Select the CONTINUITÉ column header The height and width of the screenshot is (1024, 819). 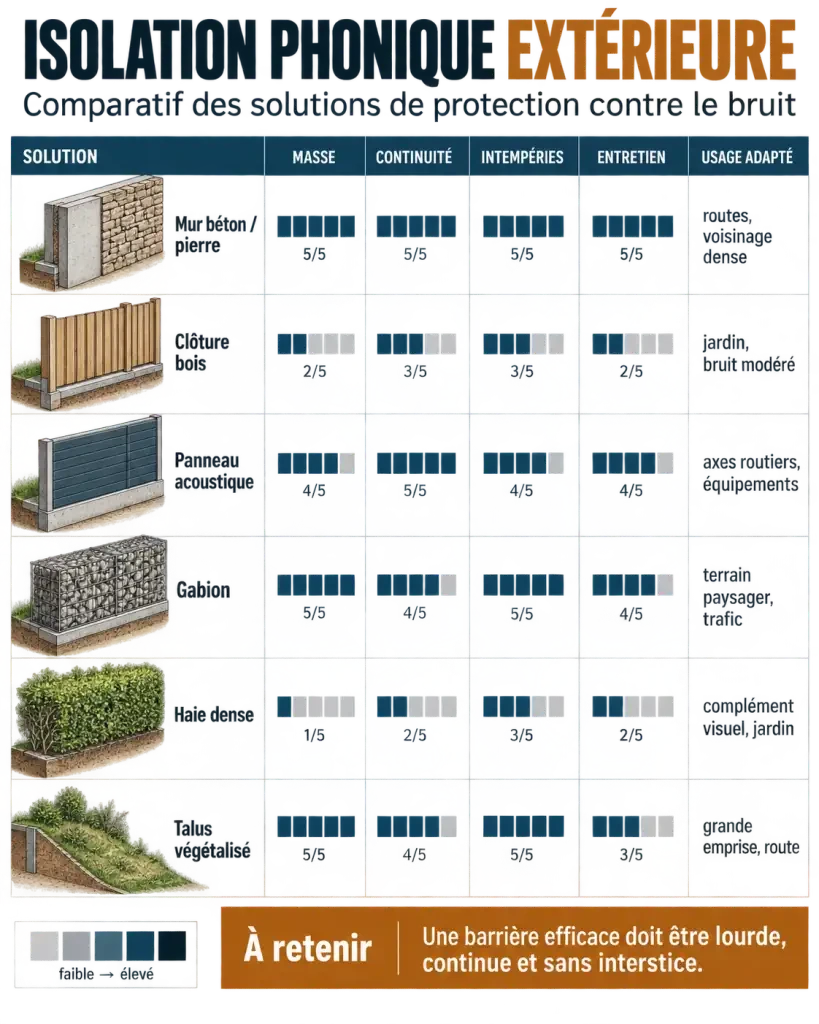414,157
